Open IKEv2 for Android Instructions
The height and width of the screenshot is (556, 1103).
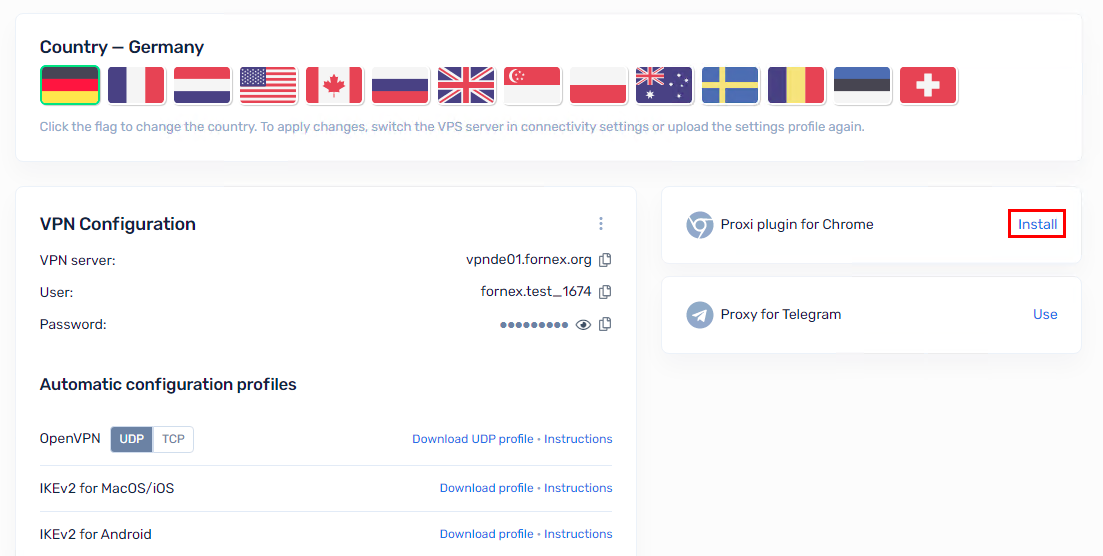tap(578, 534)
